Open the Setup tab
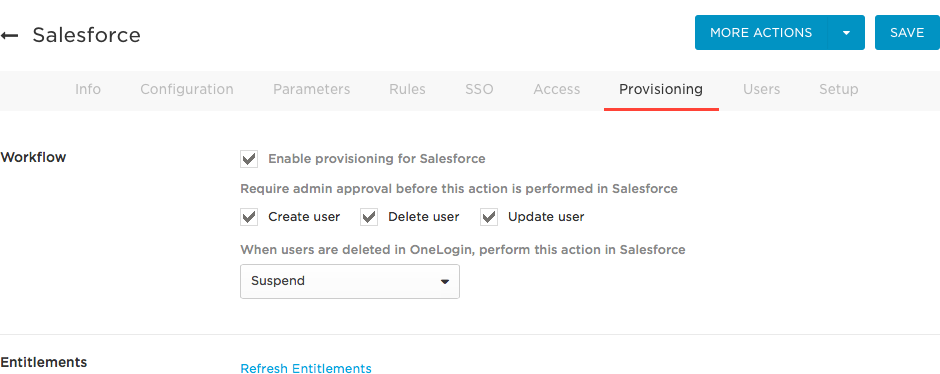The height and width of the screenshot is (374, 940). [838, 89]
